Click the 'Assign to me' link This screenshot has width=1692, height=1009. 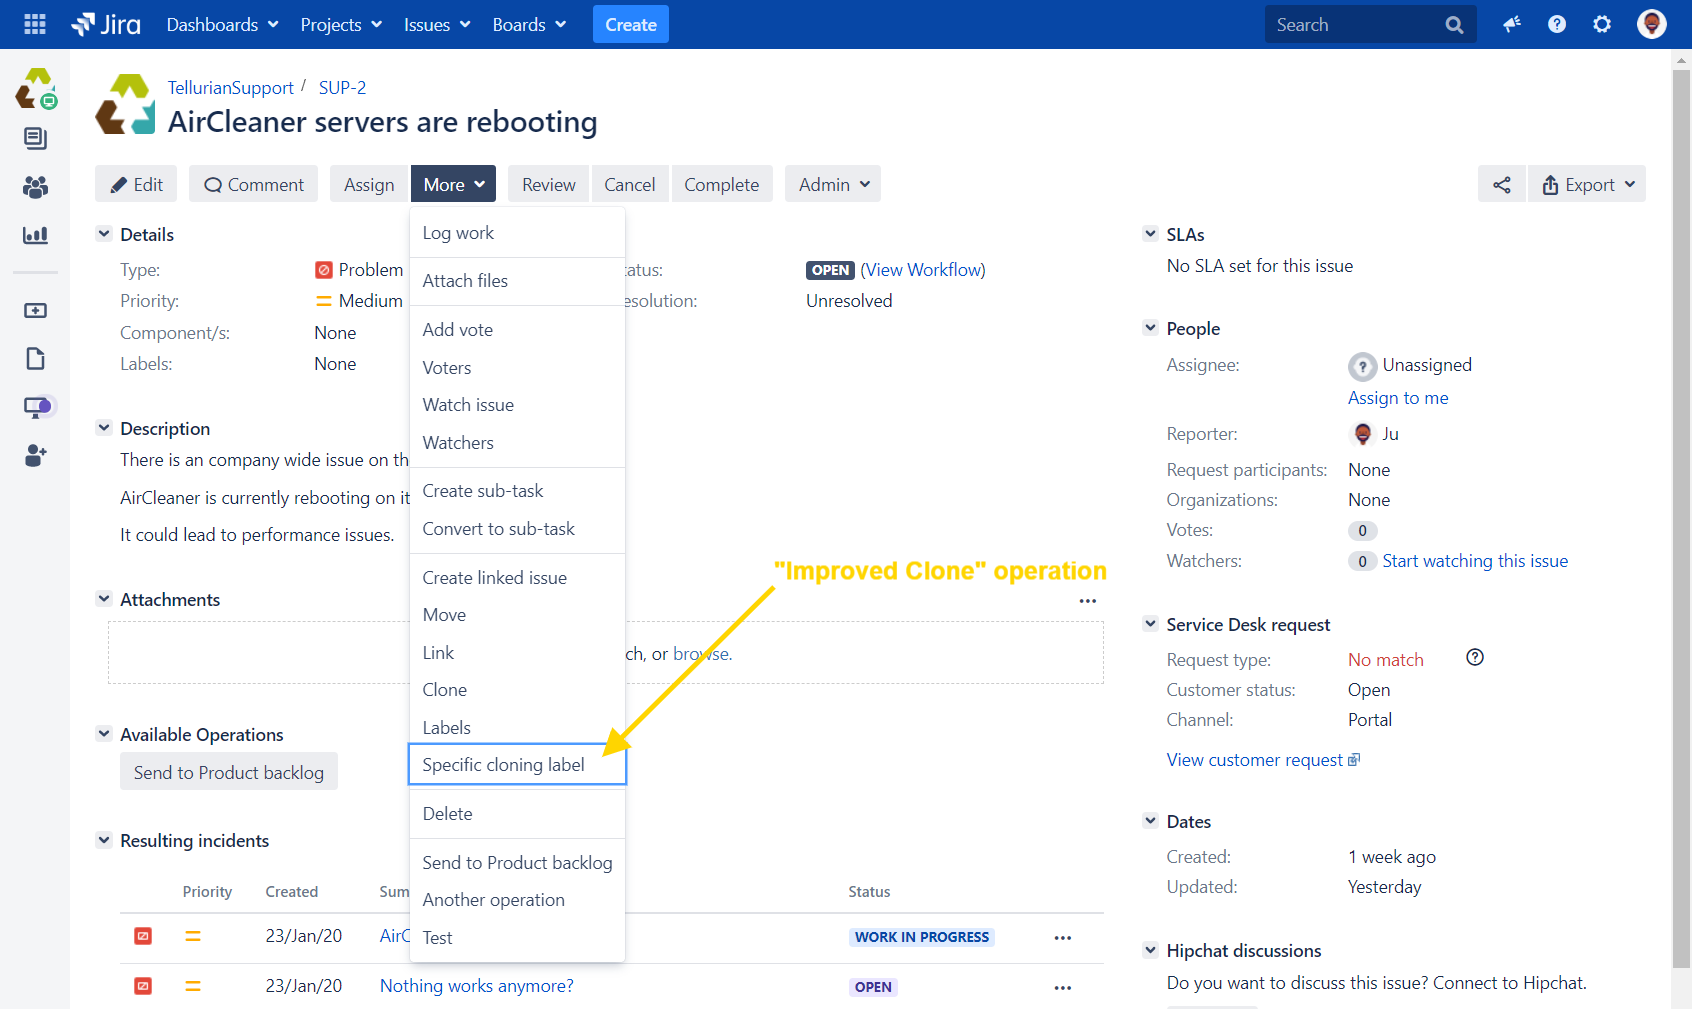pyautogui.click(x=1398, y=398)
